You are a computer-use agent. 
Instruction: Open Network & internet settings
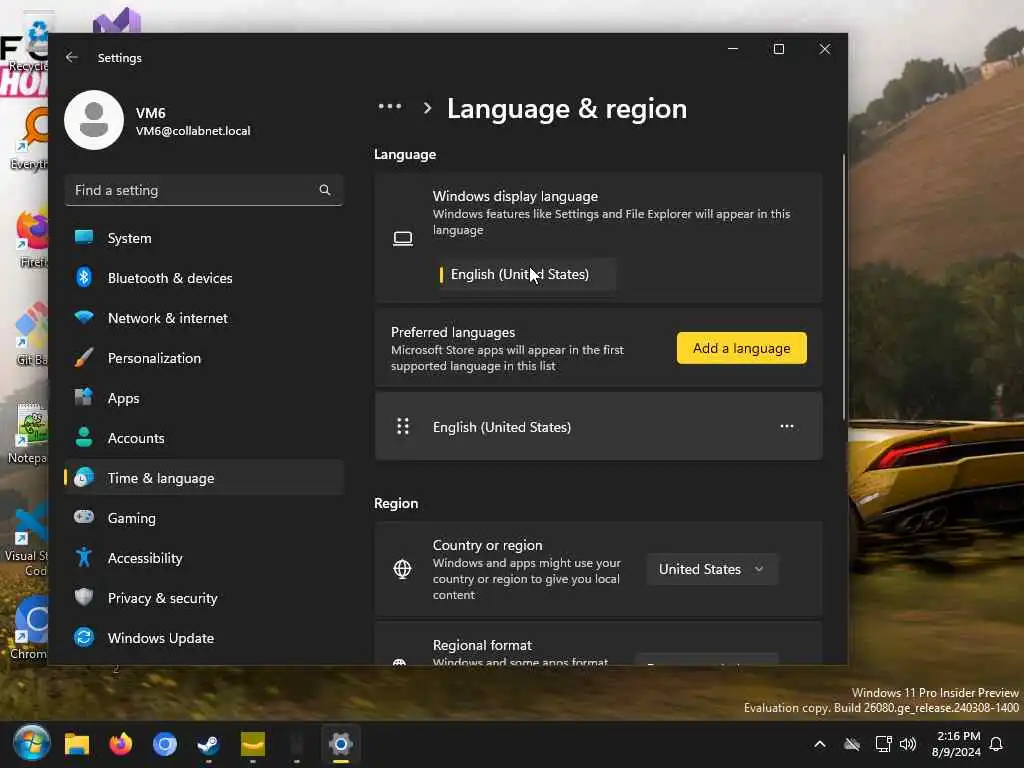click(204, 318)
